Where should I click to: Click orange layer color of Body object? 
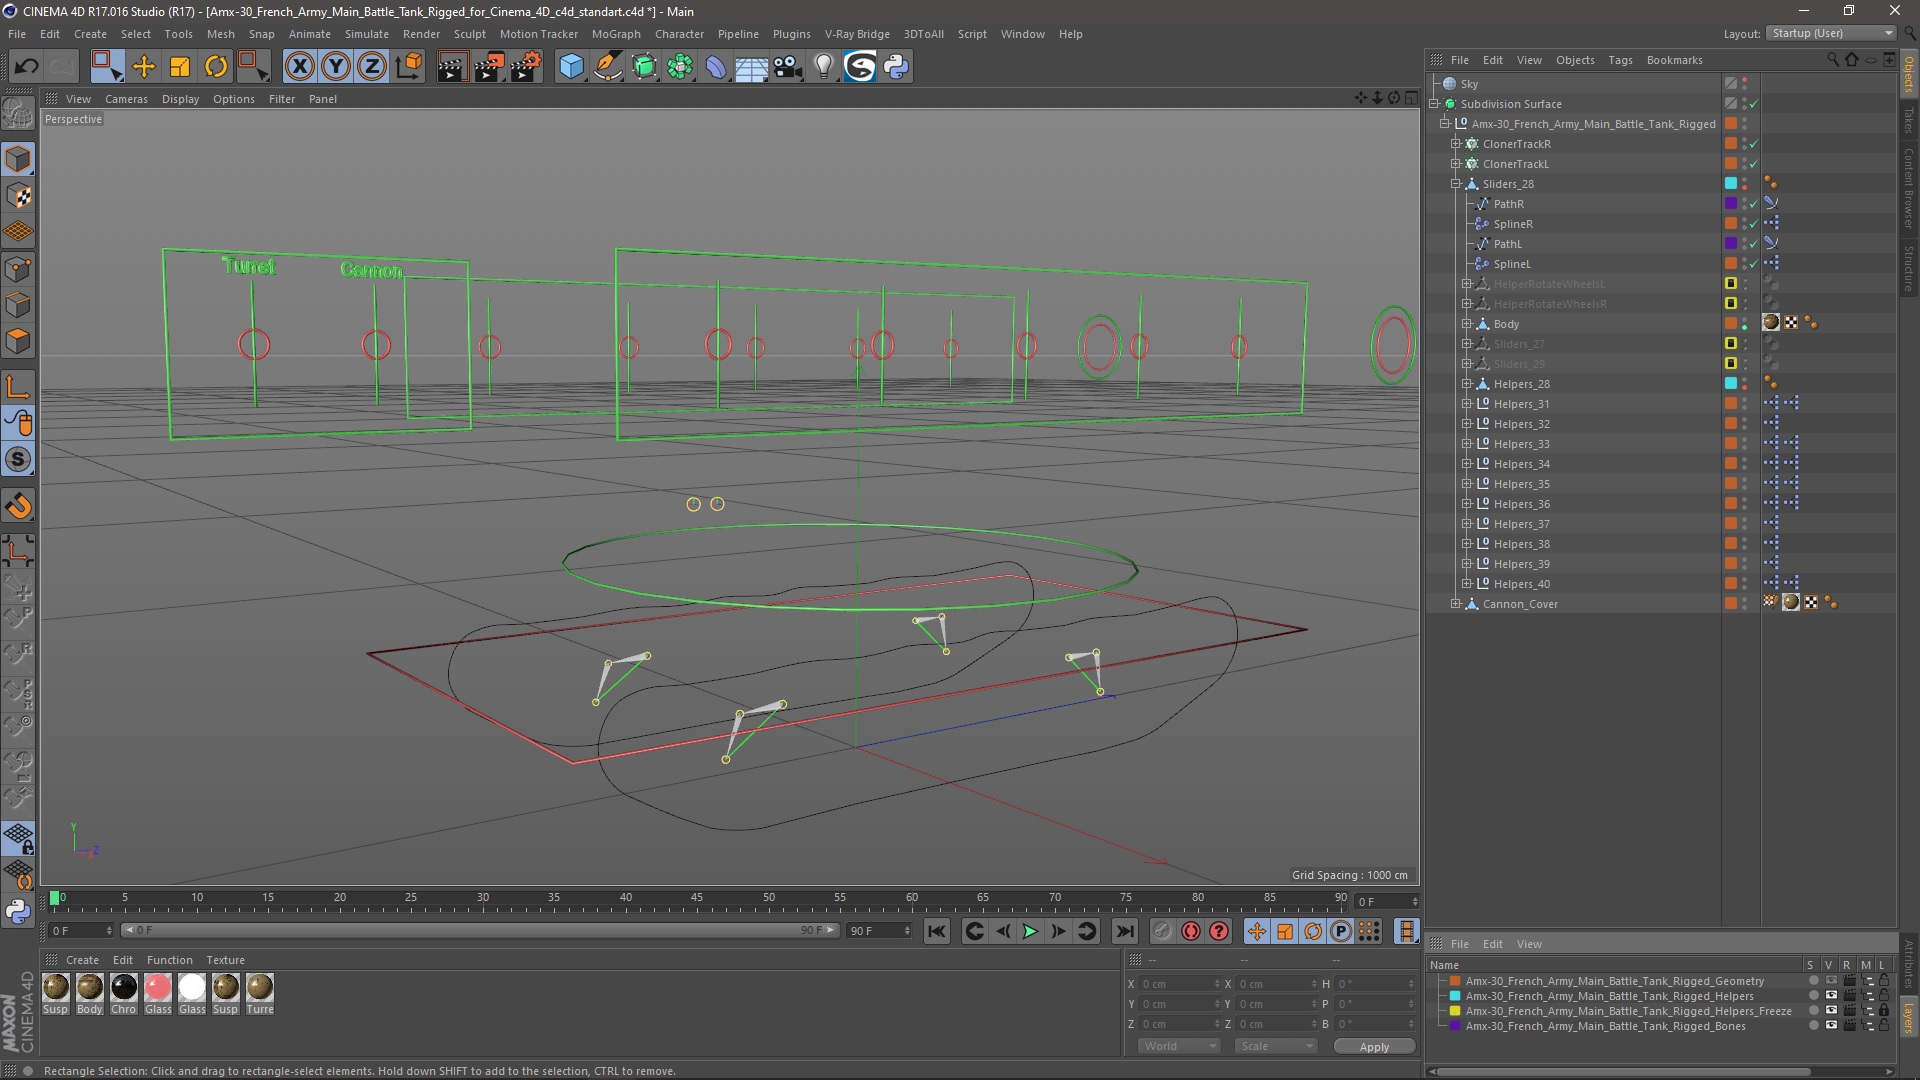point(1730,324)
